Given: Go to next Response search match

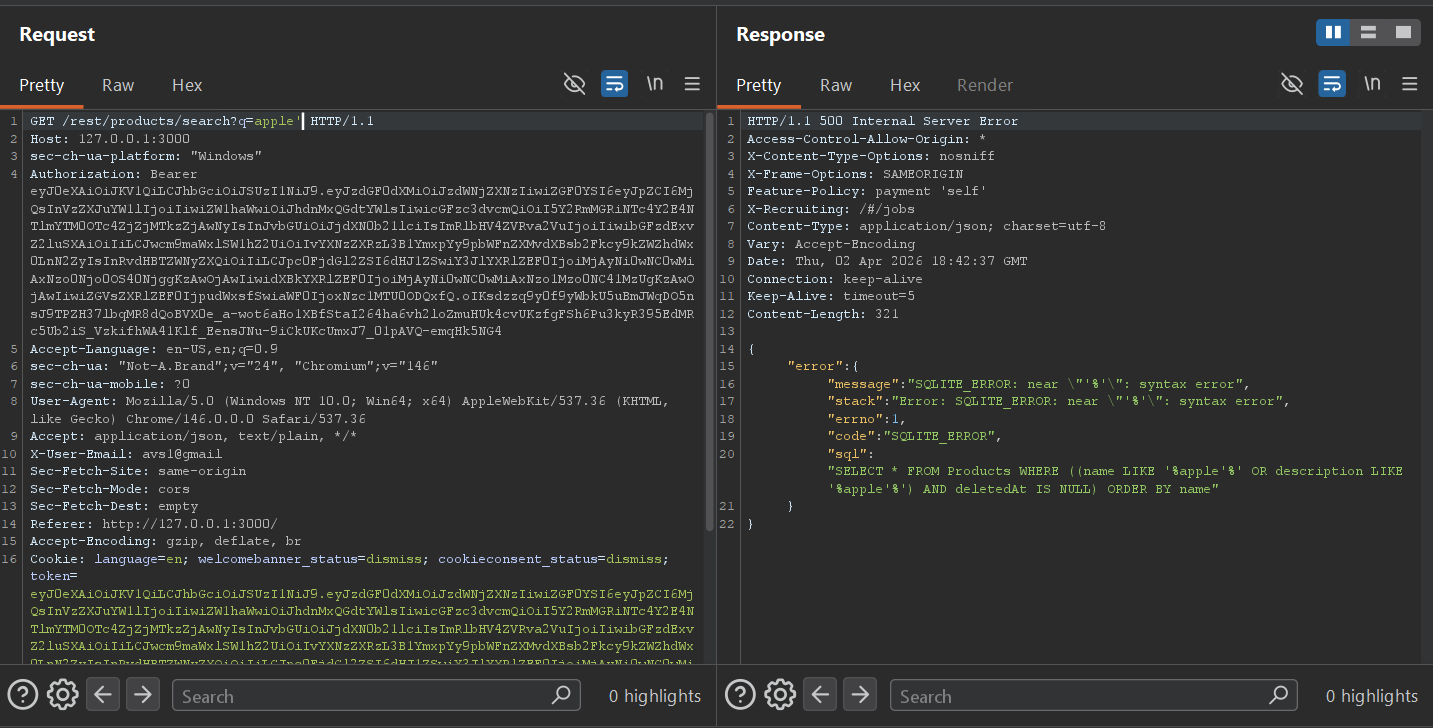Looking at the screenshot, I should point(859,694).
